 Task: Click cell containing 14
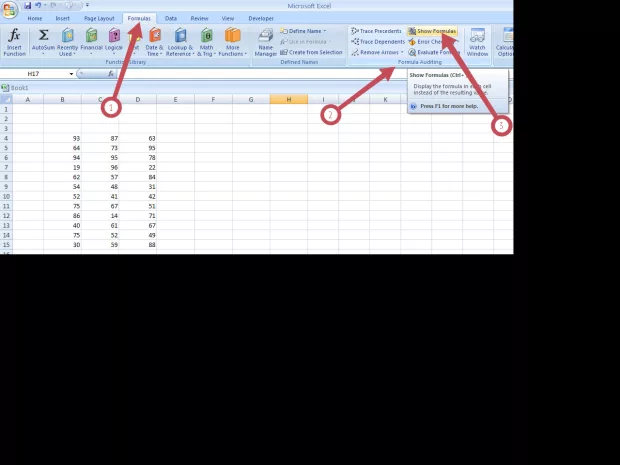100,216
